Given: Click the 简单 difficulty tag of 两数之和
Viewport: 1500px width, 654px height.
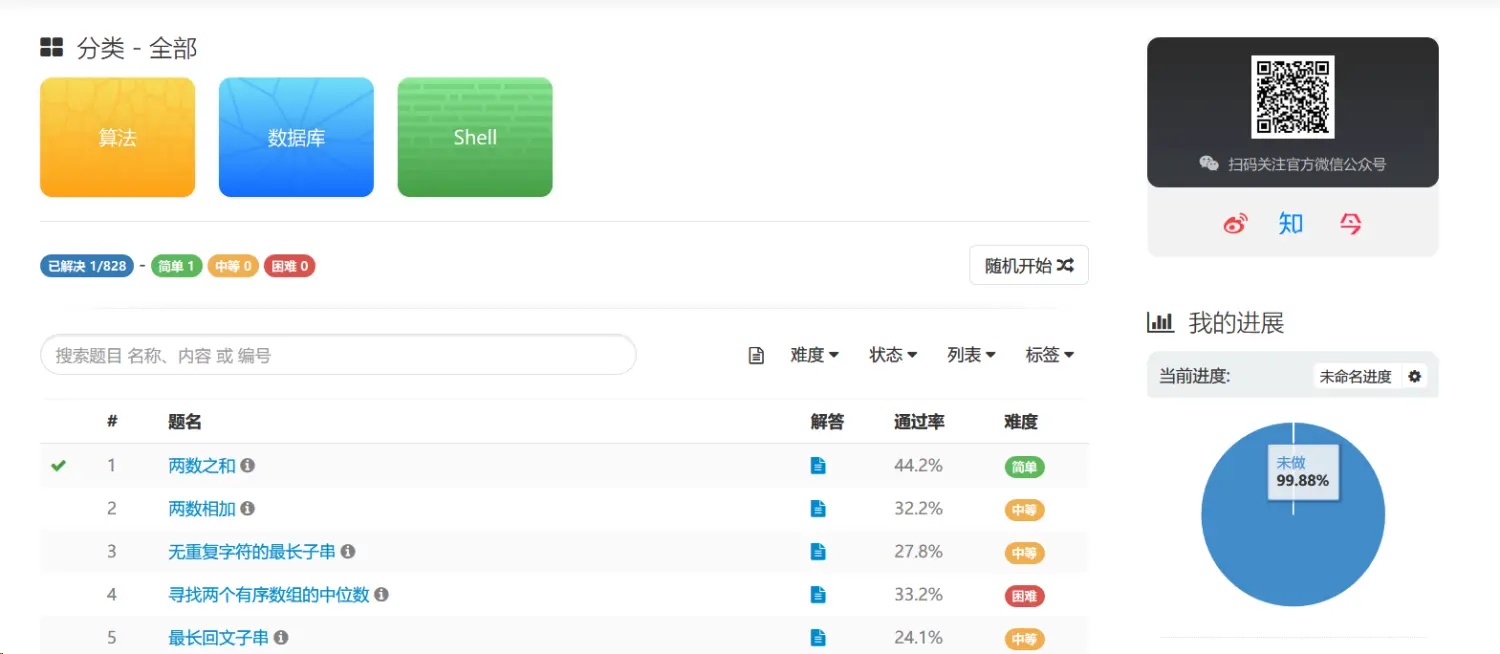Looking at the screenshot, I should (1024, 467).
